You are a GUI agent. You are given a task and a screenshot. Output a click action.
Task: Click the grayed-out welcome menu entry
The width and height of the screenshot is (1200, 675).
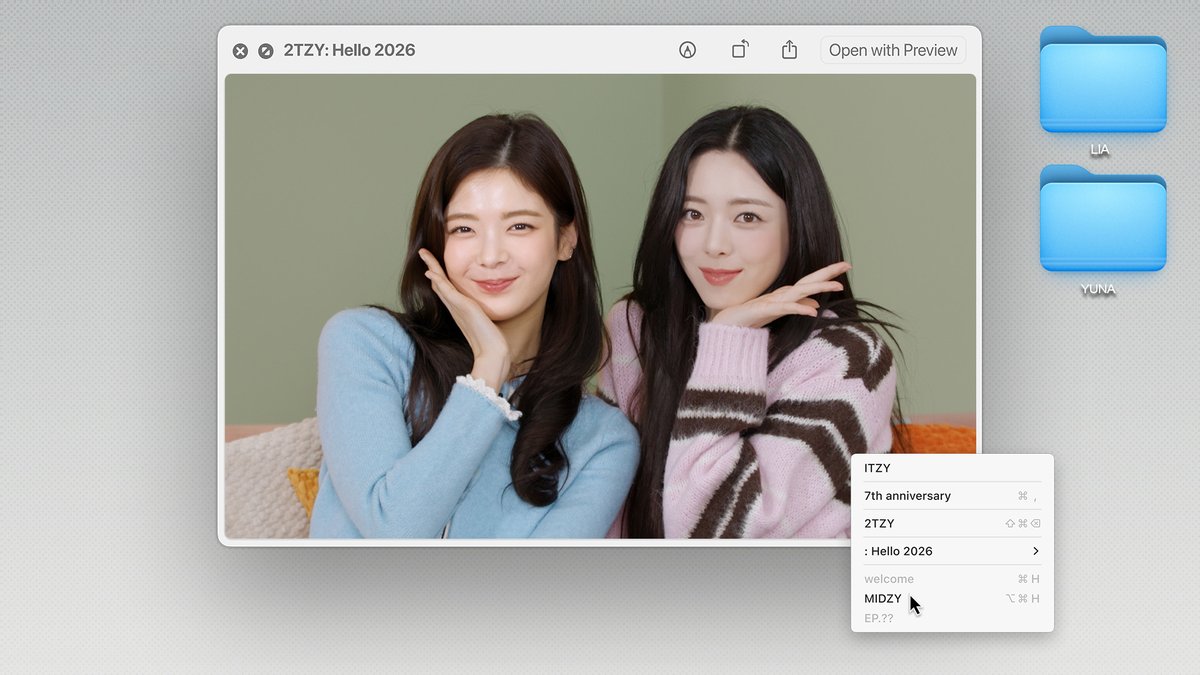(889, 578)
